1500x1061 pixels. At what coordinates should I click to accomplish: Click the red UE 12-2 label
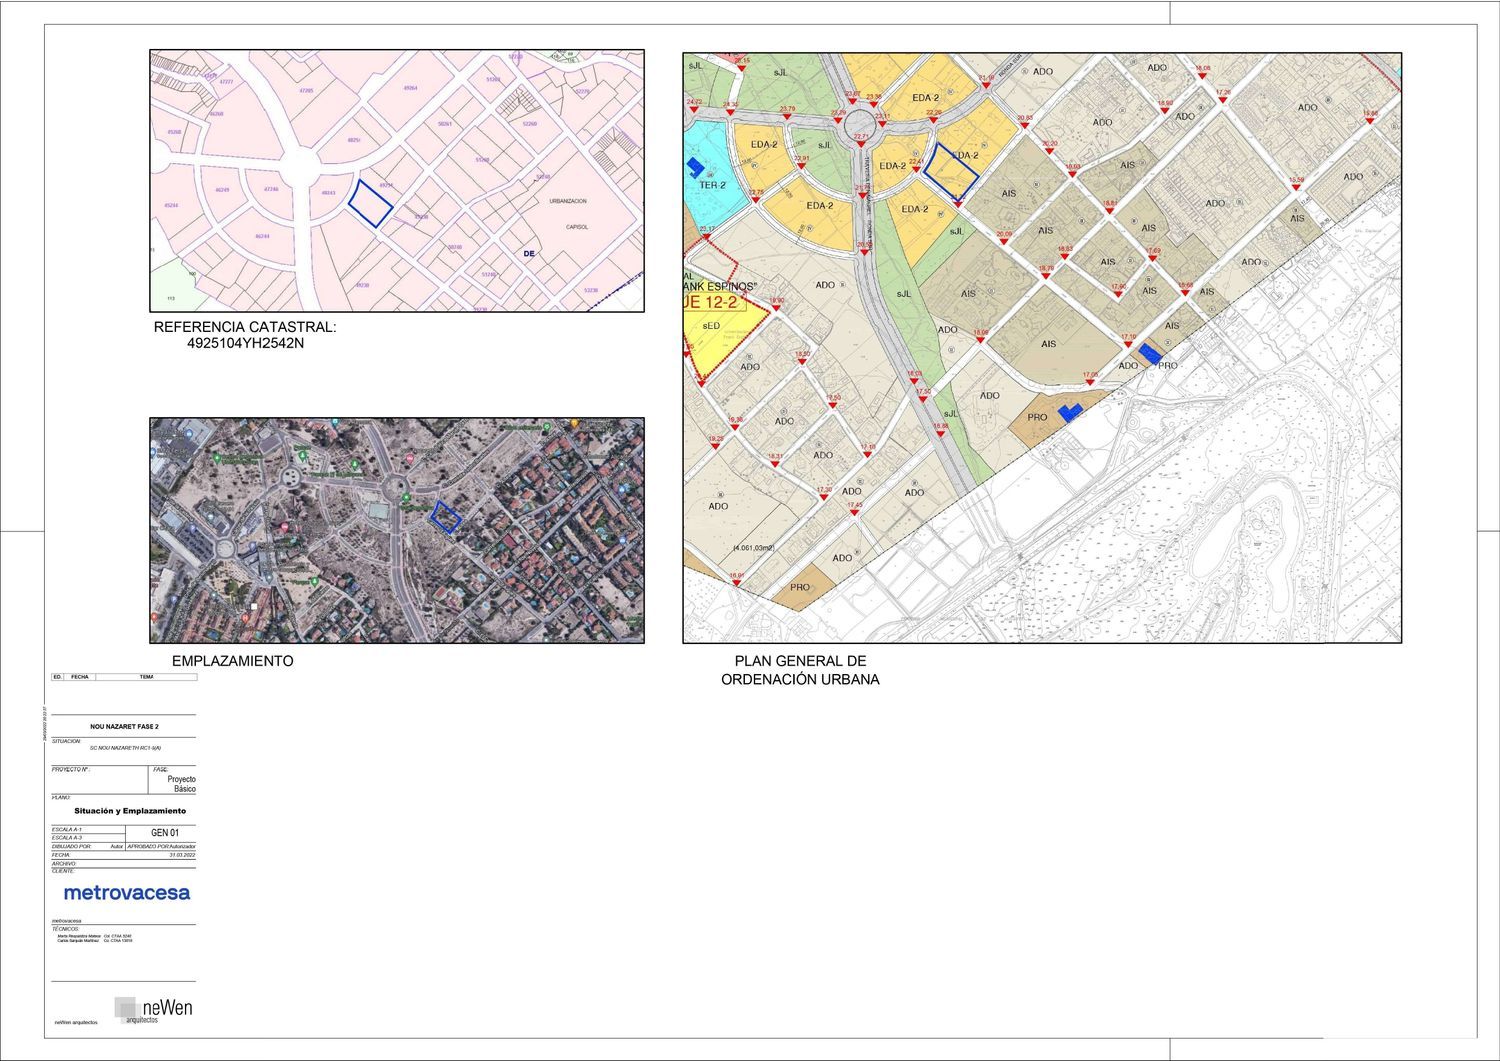[x=710, y=302]
